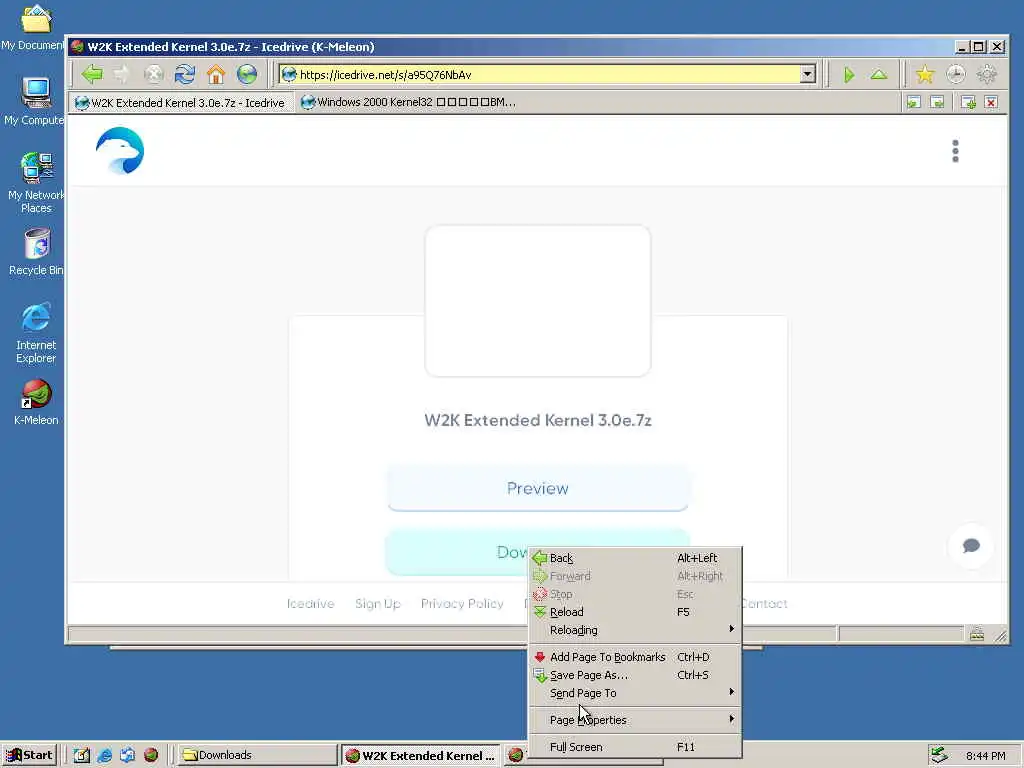This screenshot has height=768, width=1024.
Task: Expand the URL bar dropdown arrow
Action: tap(808, 74)
